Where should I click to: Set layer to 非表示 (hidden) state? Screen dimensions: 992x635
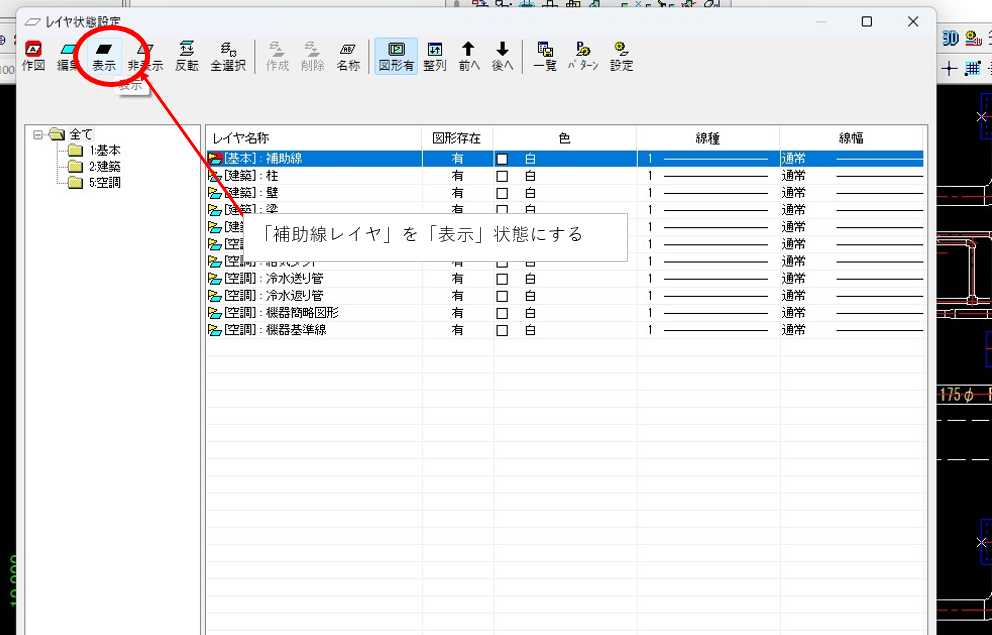(145, 56)
